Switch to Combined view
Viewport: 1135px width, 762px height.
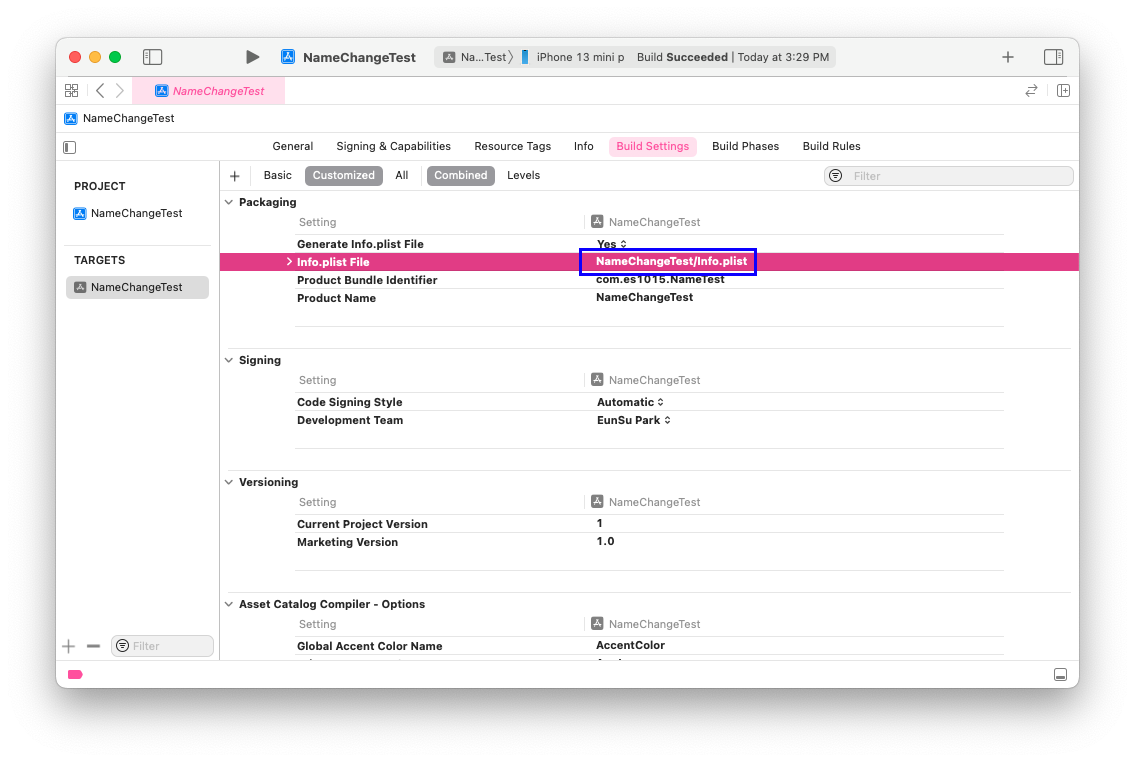(460, 175)
